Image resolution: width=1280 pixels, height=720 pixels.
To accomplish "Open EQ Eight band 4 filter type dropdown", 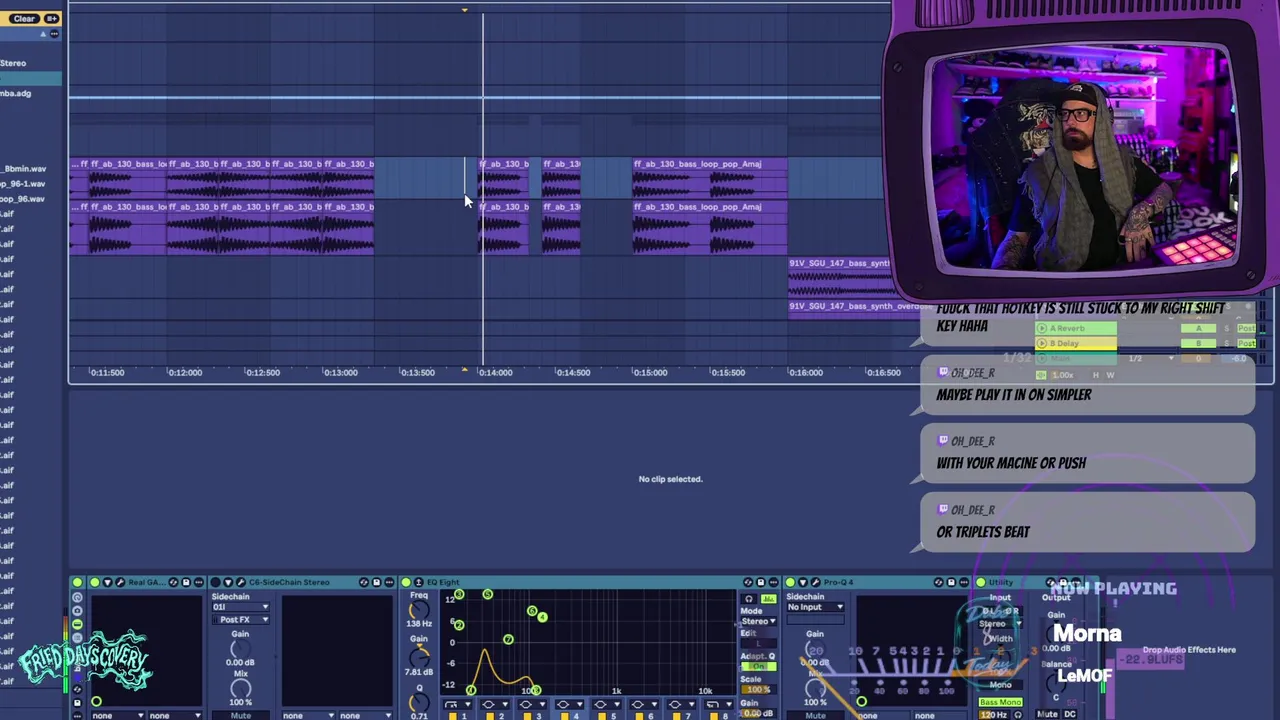I will pos(570,704).
